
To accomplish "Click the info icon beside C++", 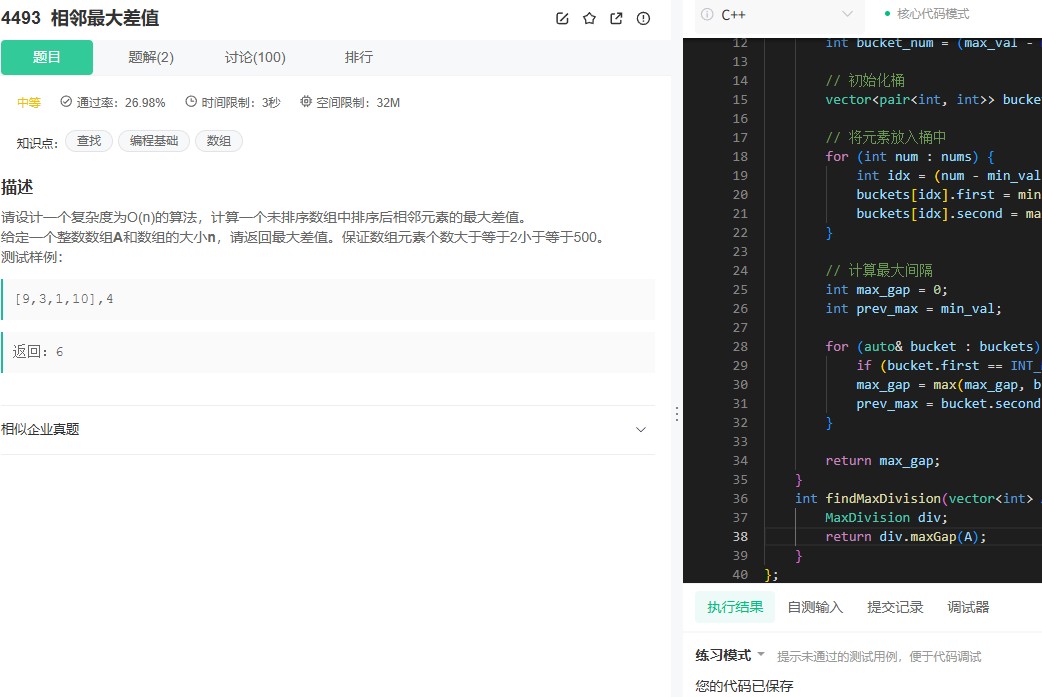I will [x=707, y=15].
